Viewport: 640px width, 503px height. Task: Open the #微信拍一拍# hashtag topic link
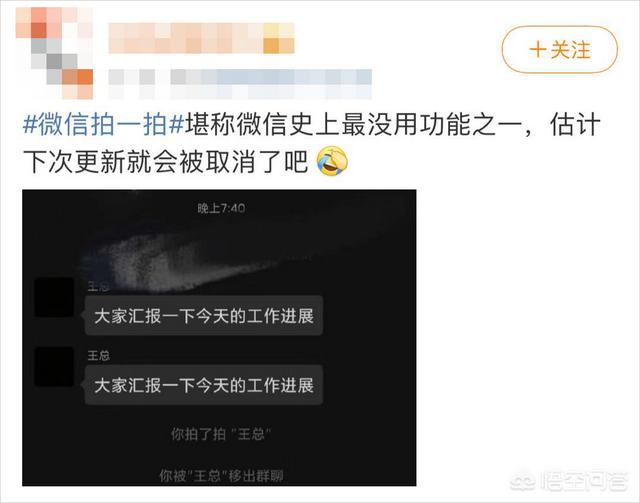(104, 125)
